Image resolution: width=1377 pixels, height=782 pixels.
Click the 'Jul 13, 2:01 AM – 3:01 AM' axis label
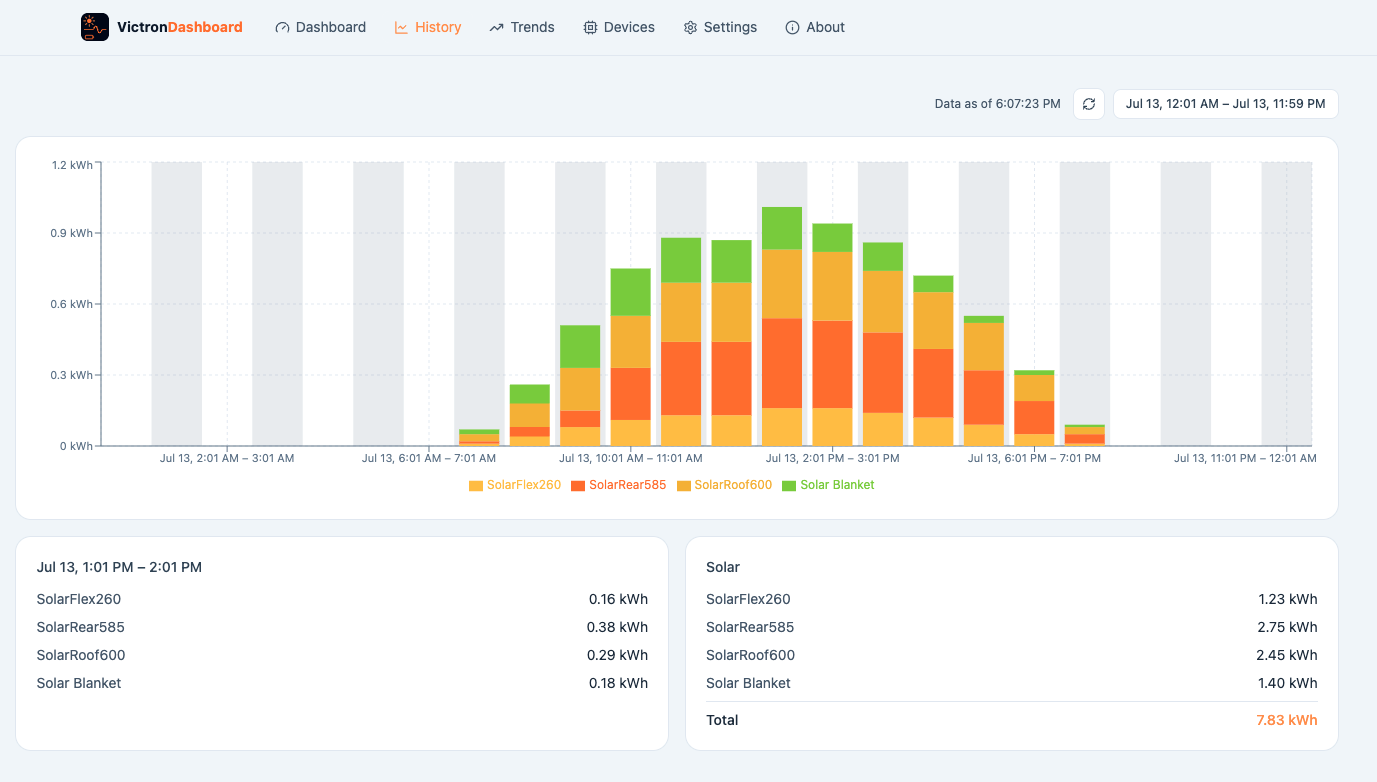[x=227, y=458]
